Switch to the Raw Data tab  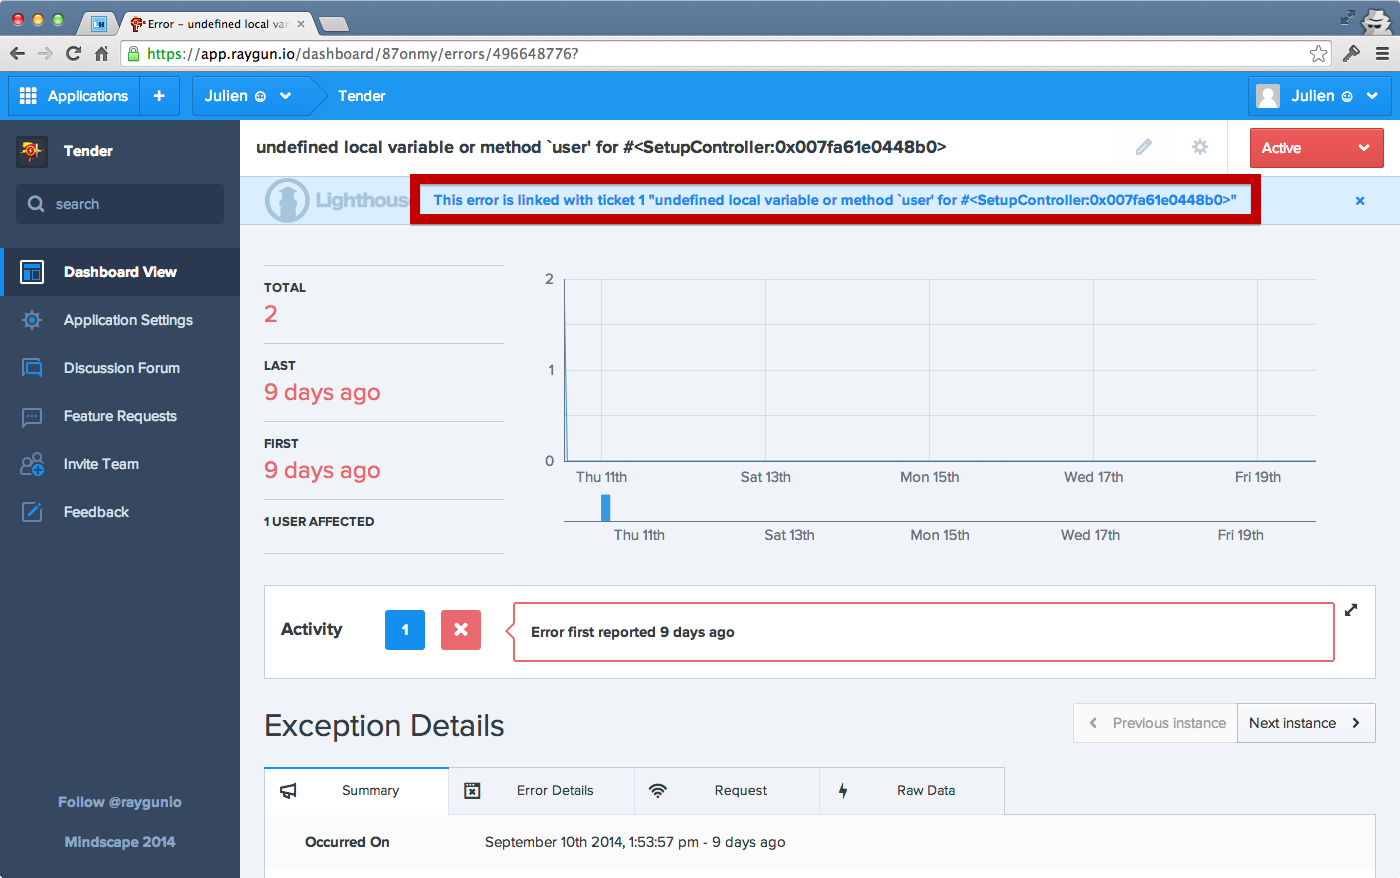[x=912, y=791]
